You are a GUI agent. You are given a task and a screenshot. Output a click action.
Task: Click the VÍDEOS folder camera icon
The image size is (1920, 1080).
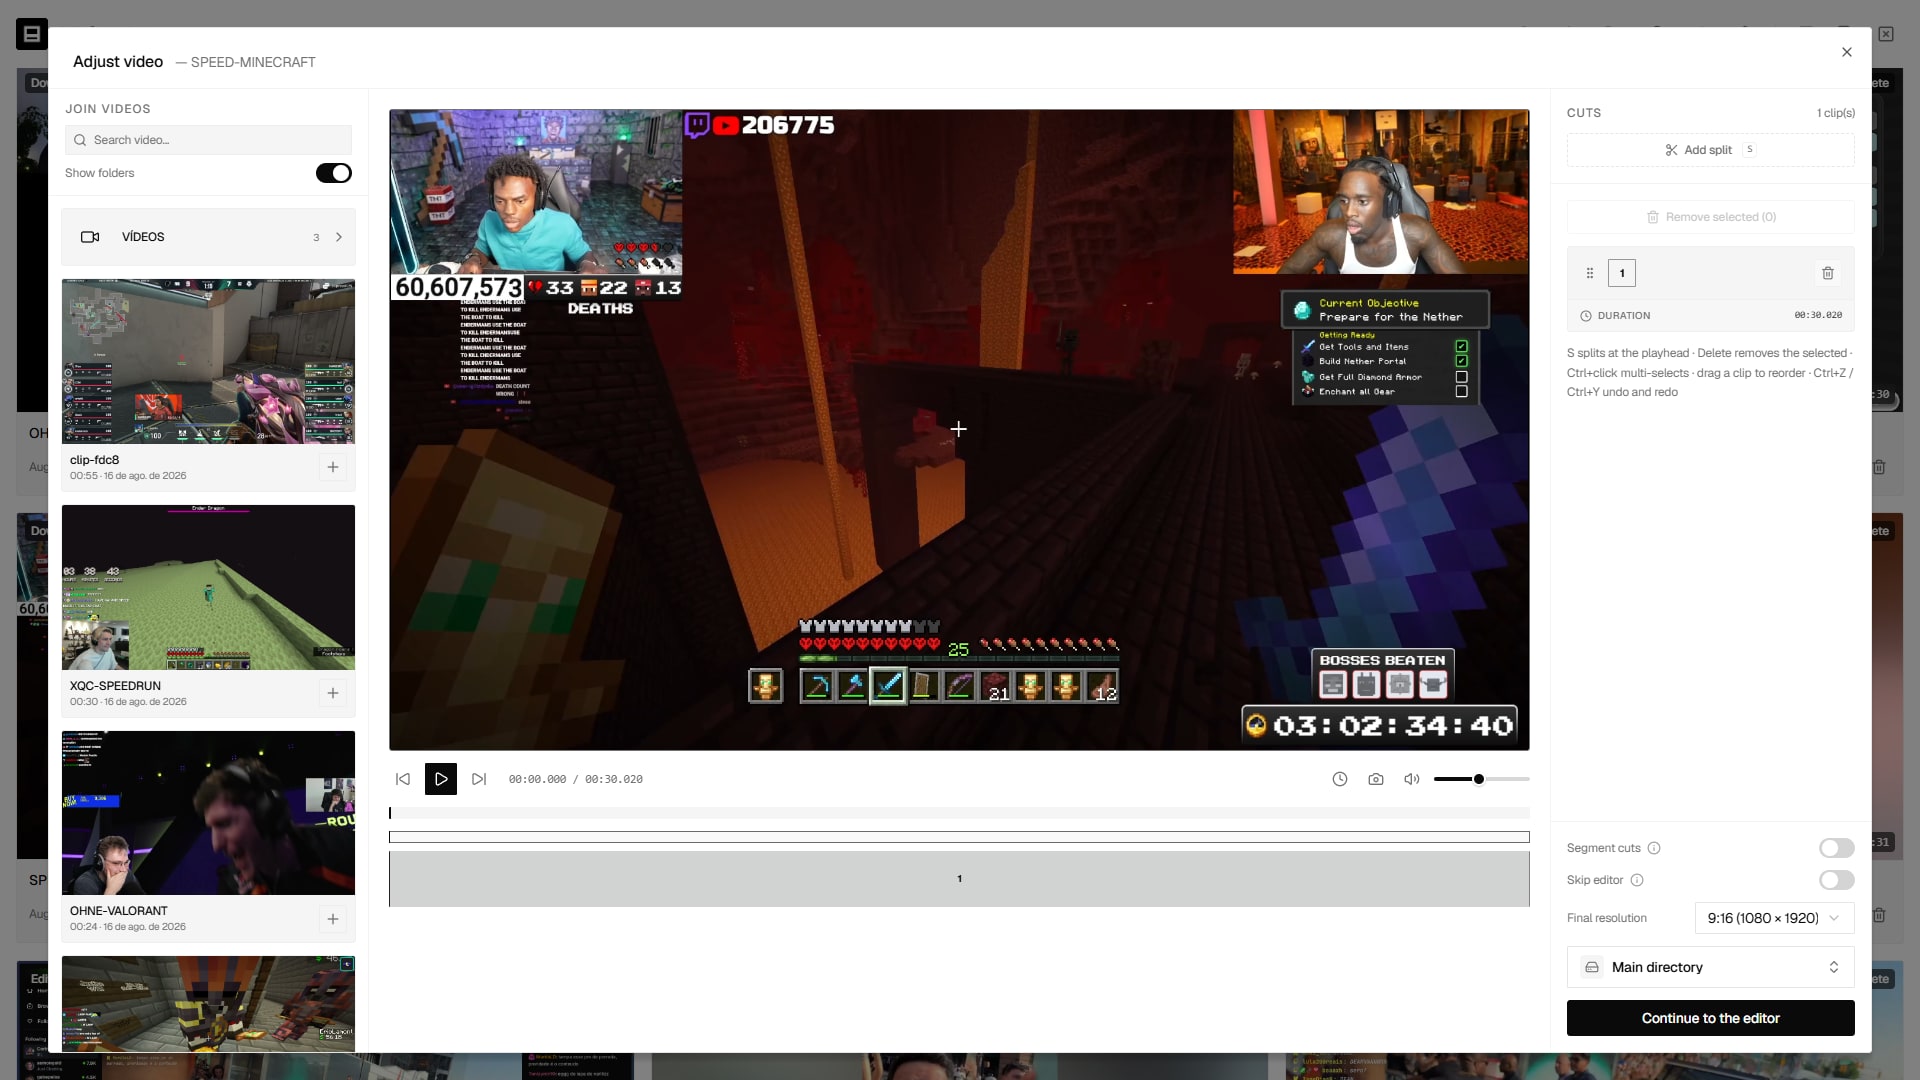90,237
